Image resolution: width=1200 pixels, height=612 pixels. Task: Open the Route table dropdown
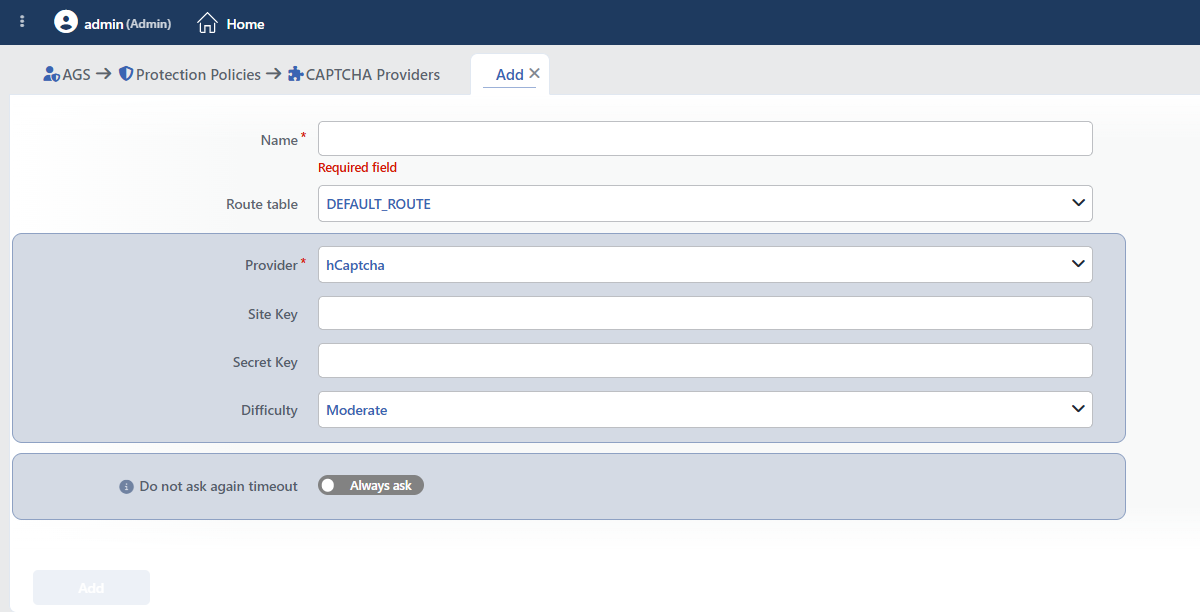pos(705,203)
